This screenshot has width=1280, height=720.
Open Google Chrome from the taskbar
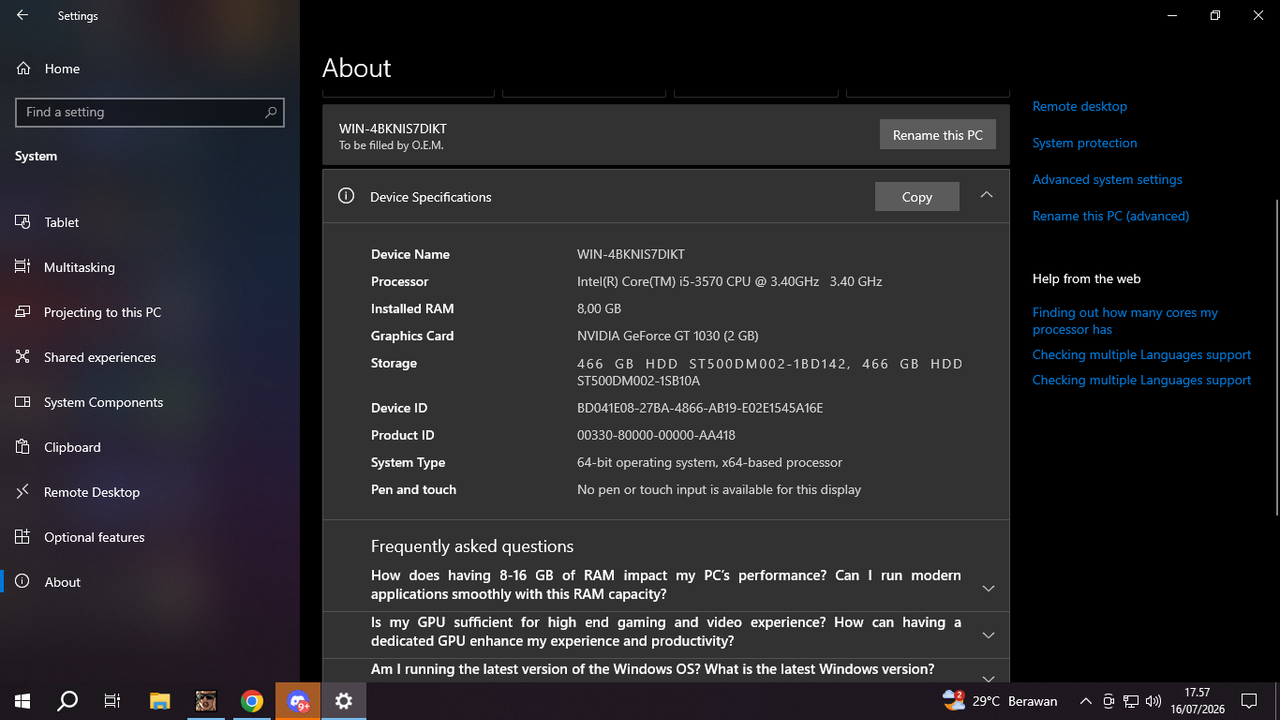pos(252,701)
